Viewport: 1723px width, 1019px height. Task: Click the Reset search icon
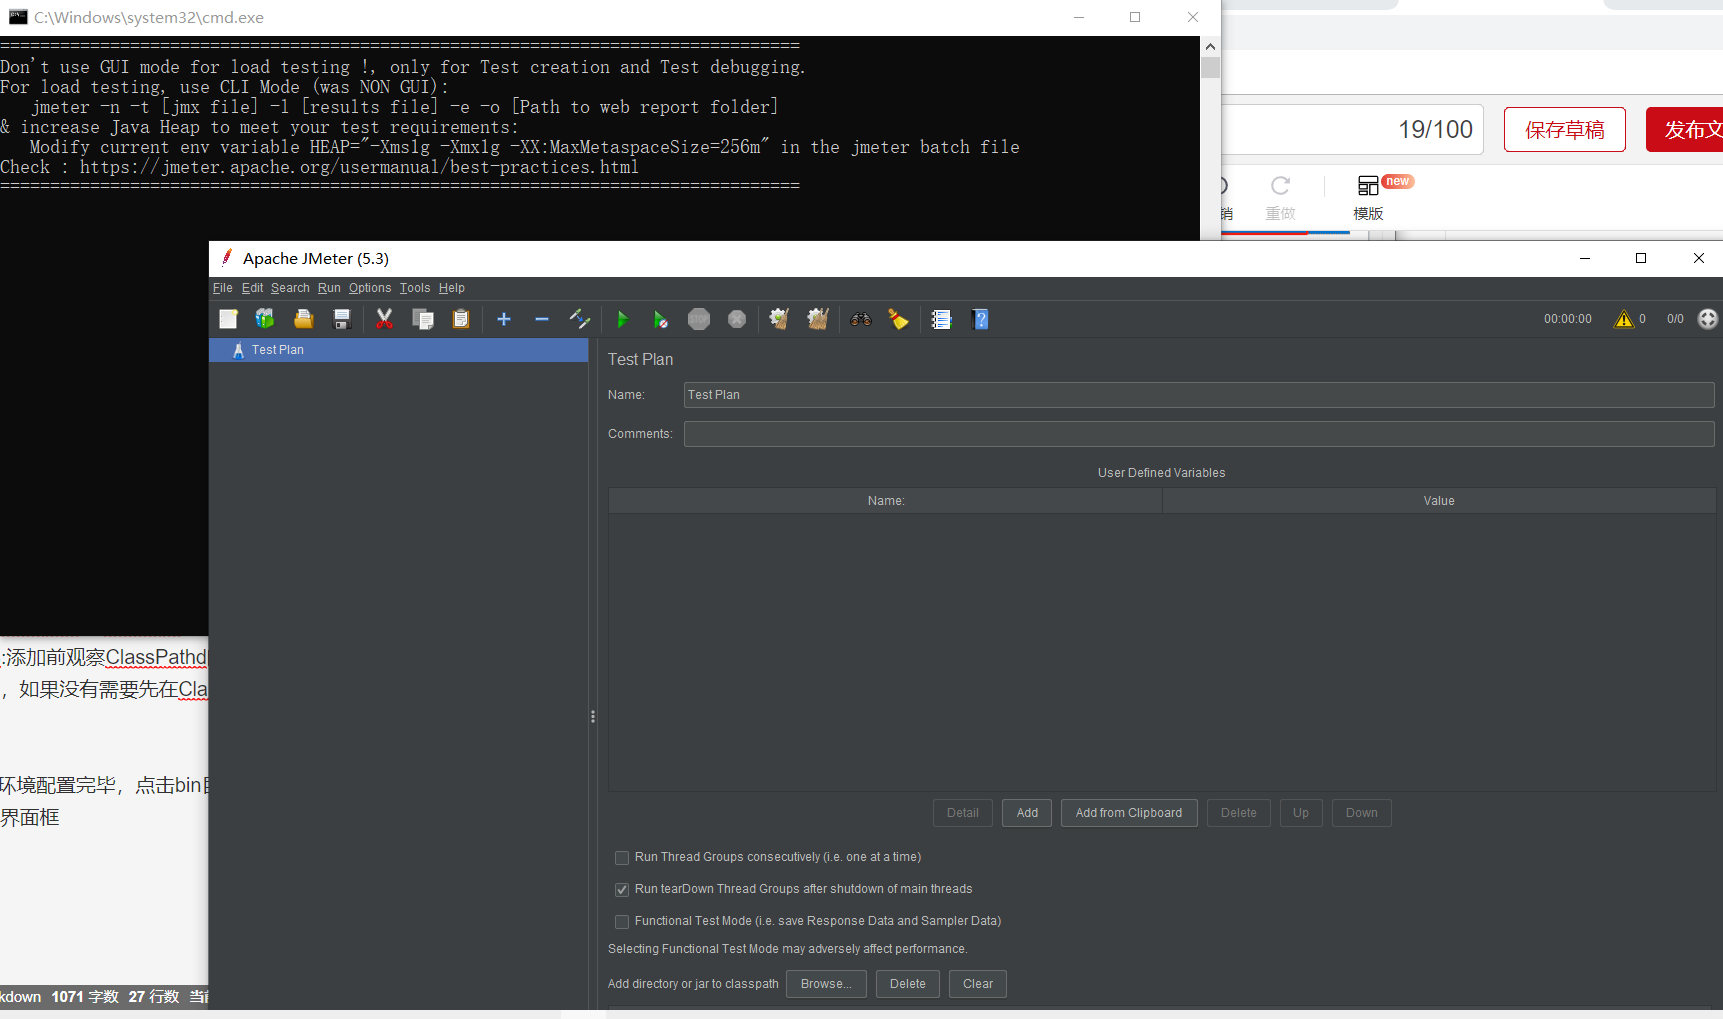click(x=898, y=319)
